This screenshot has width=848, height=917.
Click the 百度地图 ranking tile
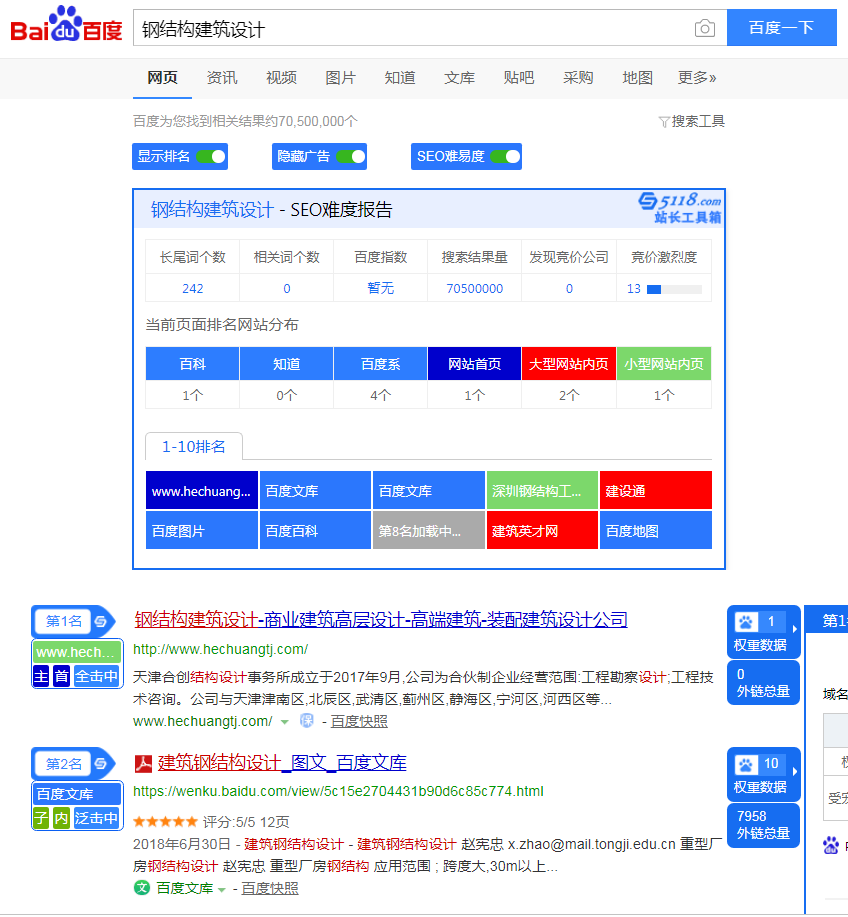(656, 530)
